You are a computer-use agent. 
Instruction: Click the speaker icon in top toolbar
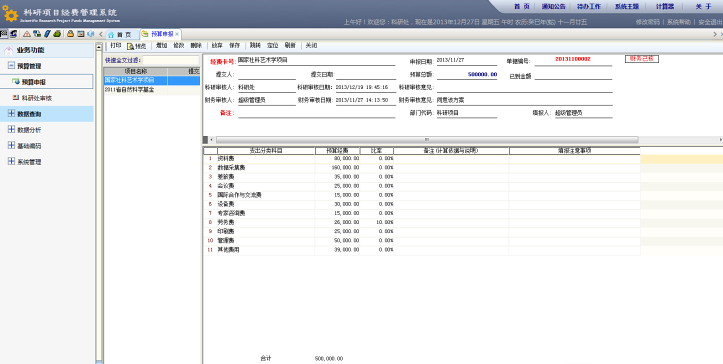click(90, 34)
